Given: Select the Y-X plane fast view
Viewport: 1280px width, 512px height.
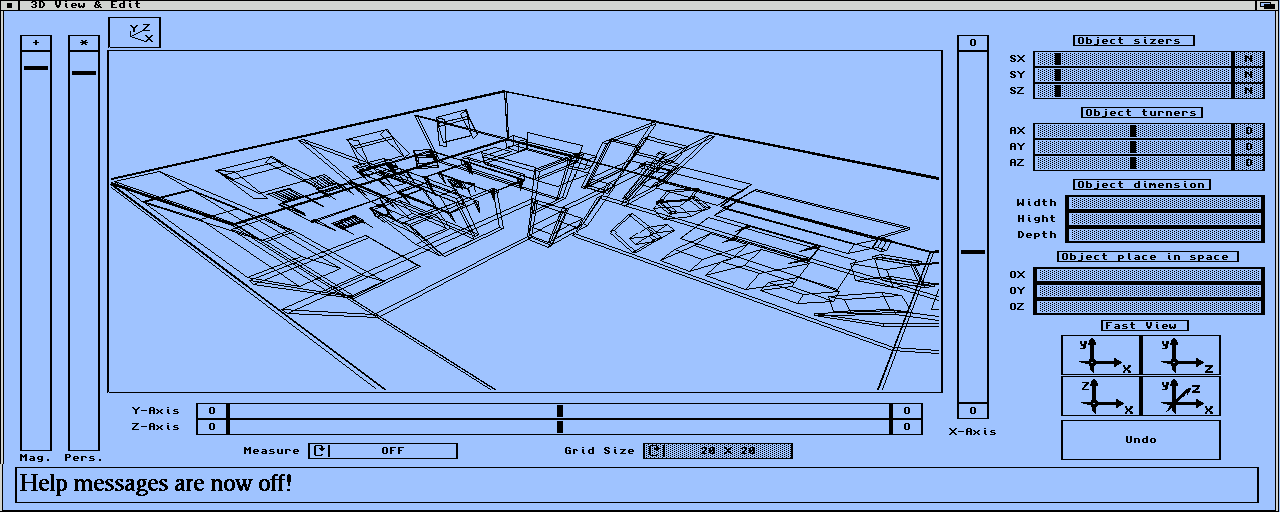Looking at the screenshot, I should [1100, 355].
